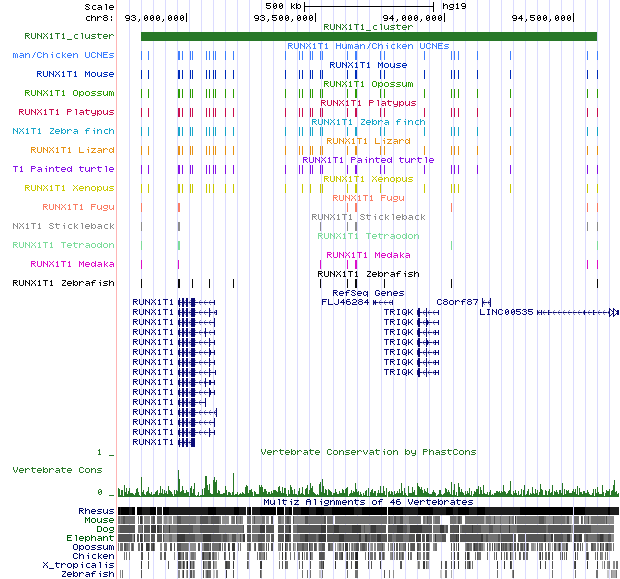Select the RUNX1T1_cluster label in left margin
The width and height of the screenshot is (620, 579).
click(58, 36)
